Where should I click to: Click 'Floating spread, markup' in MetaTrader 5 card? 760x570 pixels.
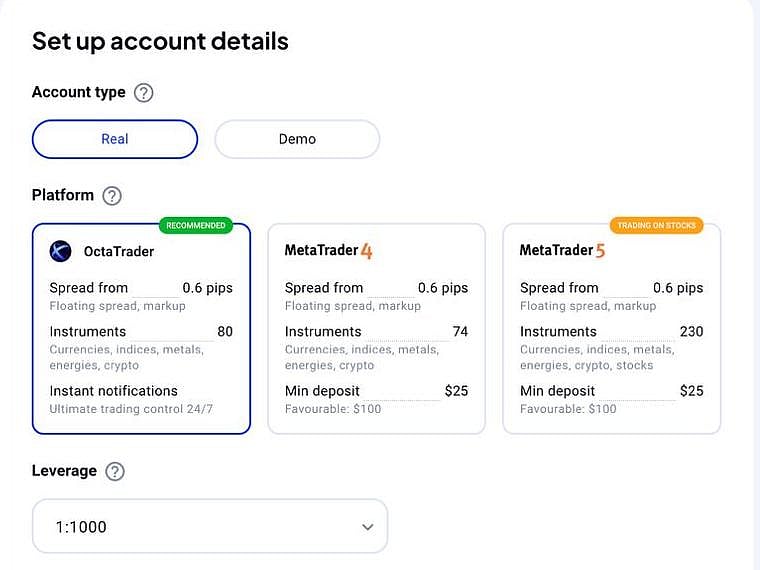tap(588, 306)
